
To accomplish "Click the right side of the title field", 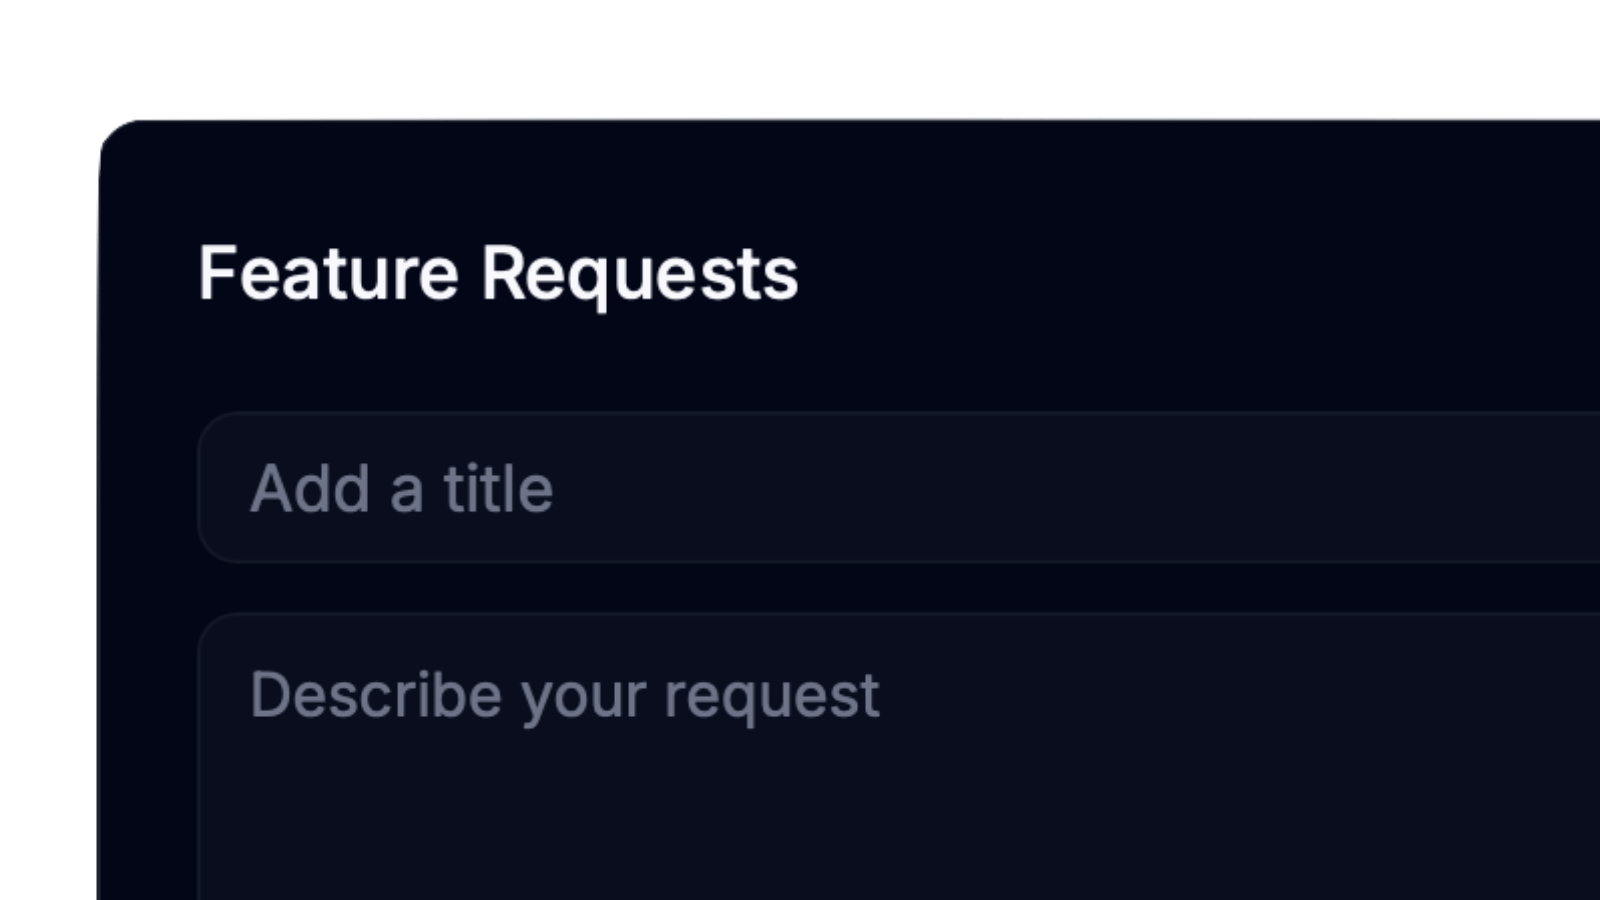I will pos(1400,488).
